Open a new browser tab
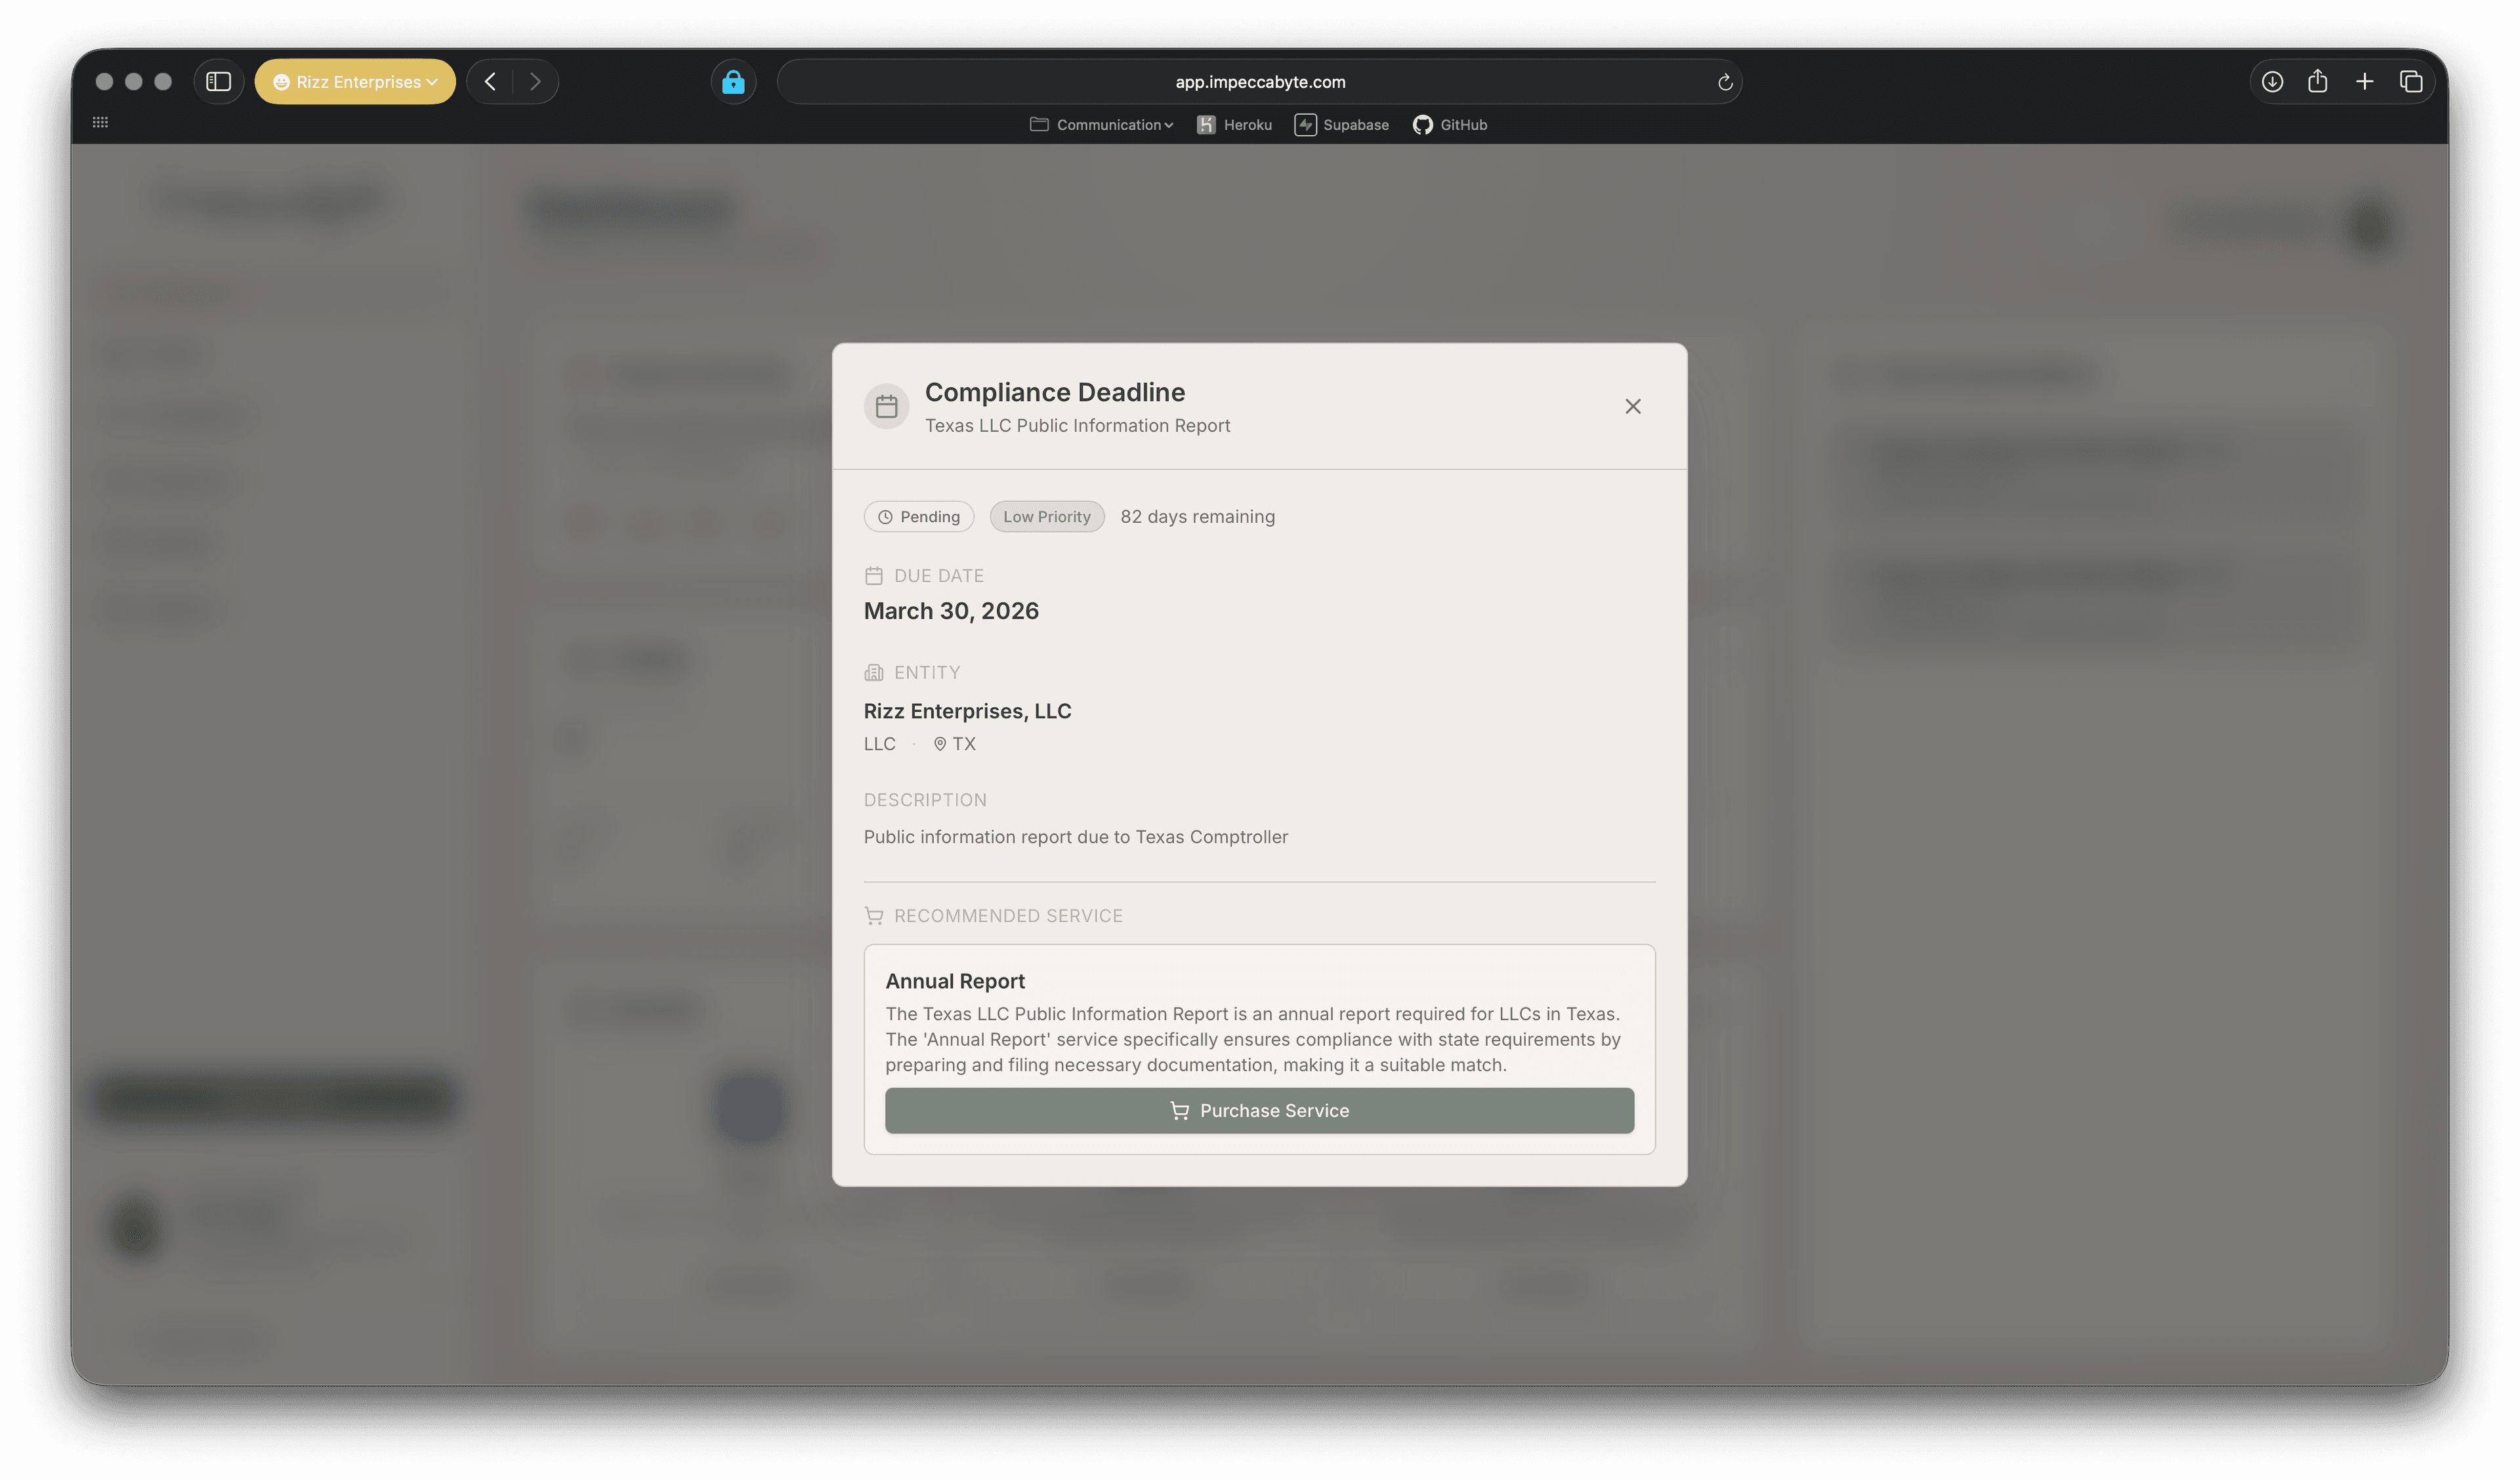 point(2364,82)
